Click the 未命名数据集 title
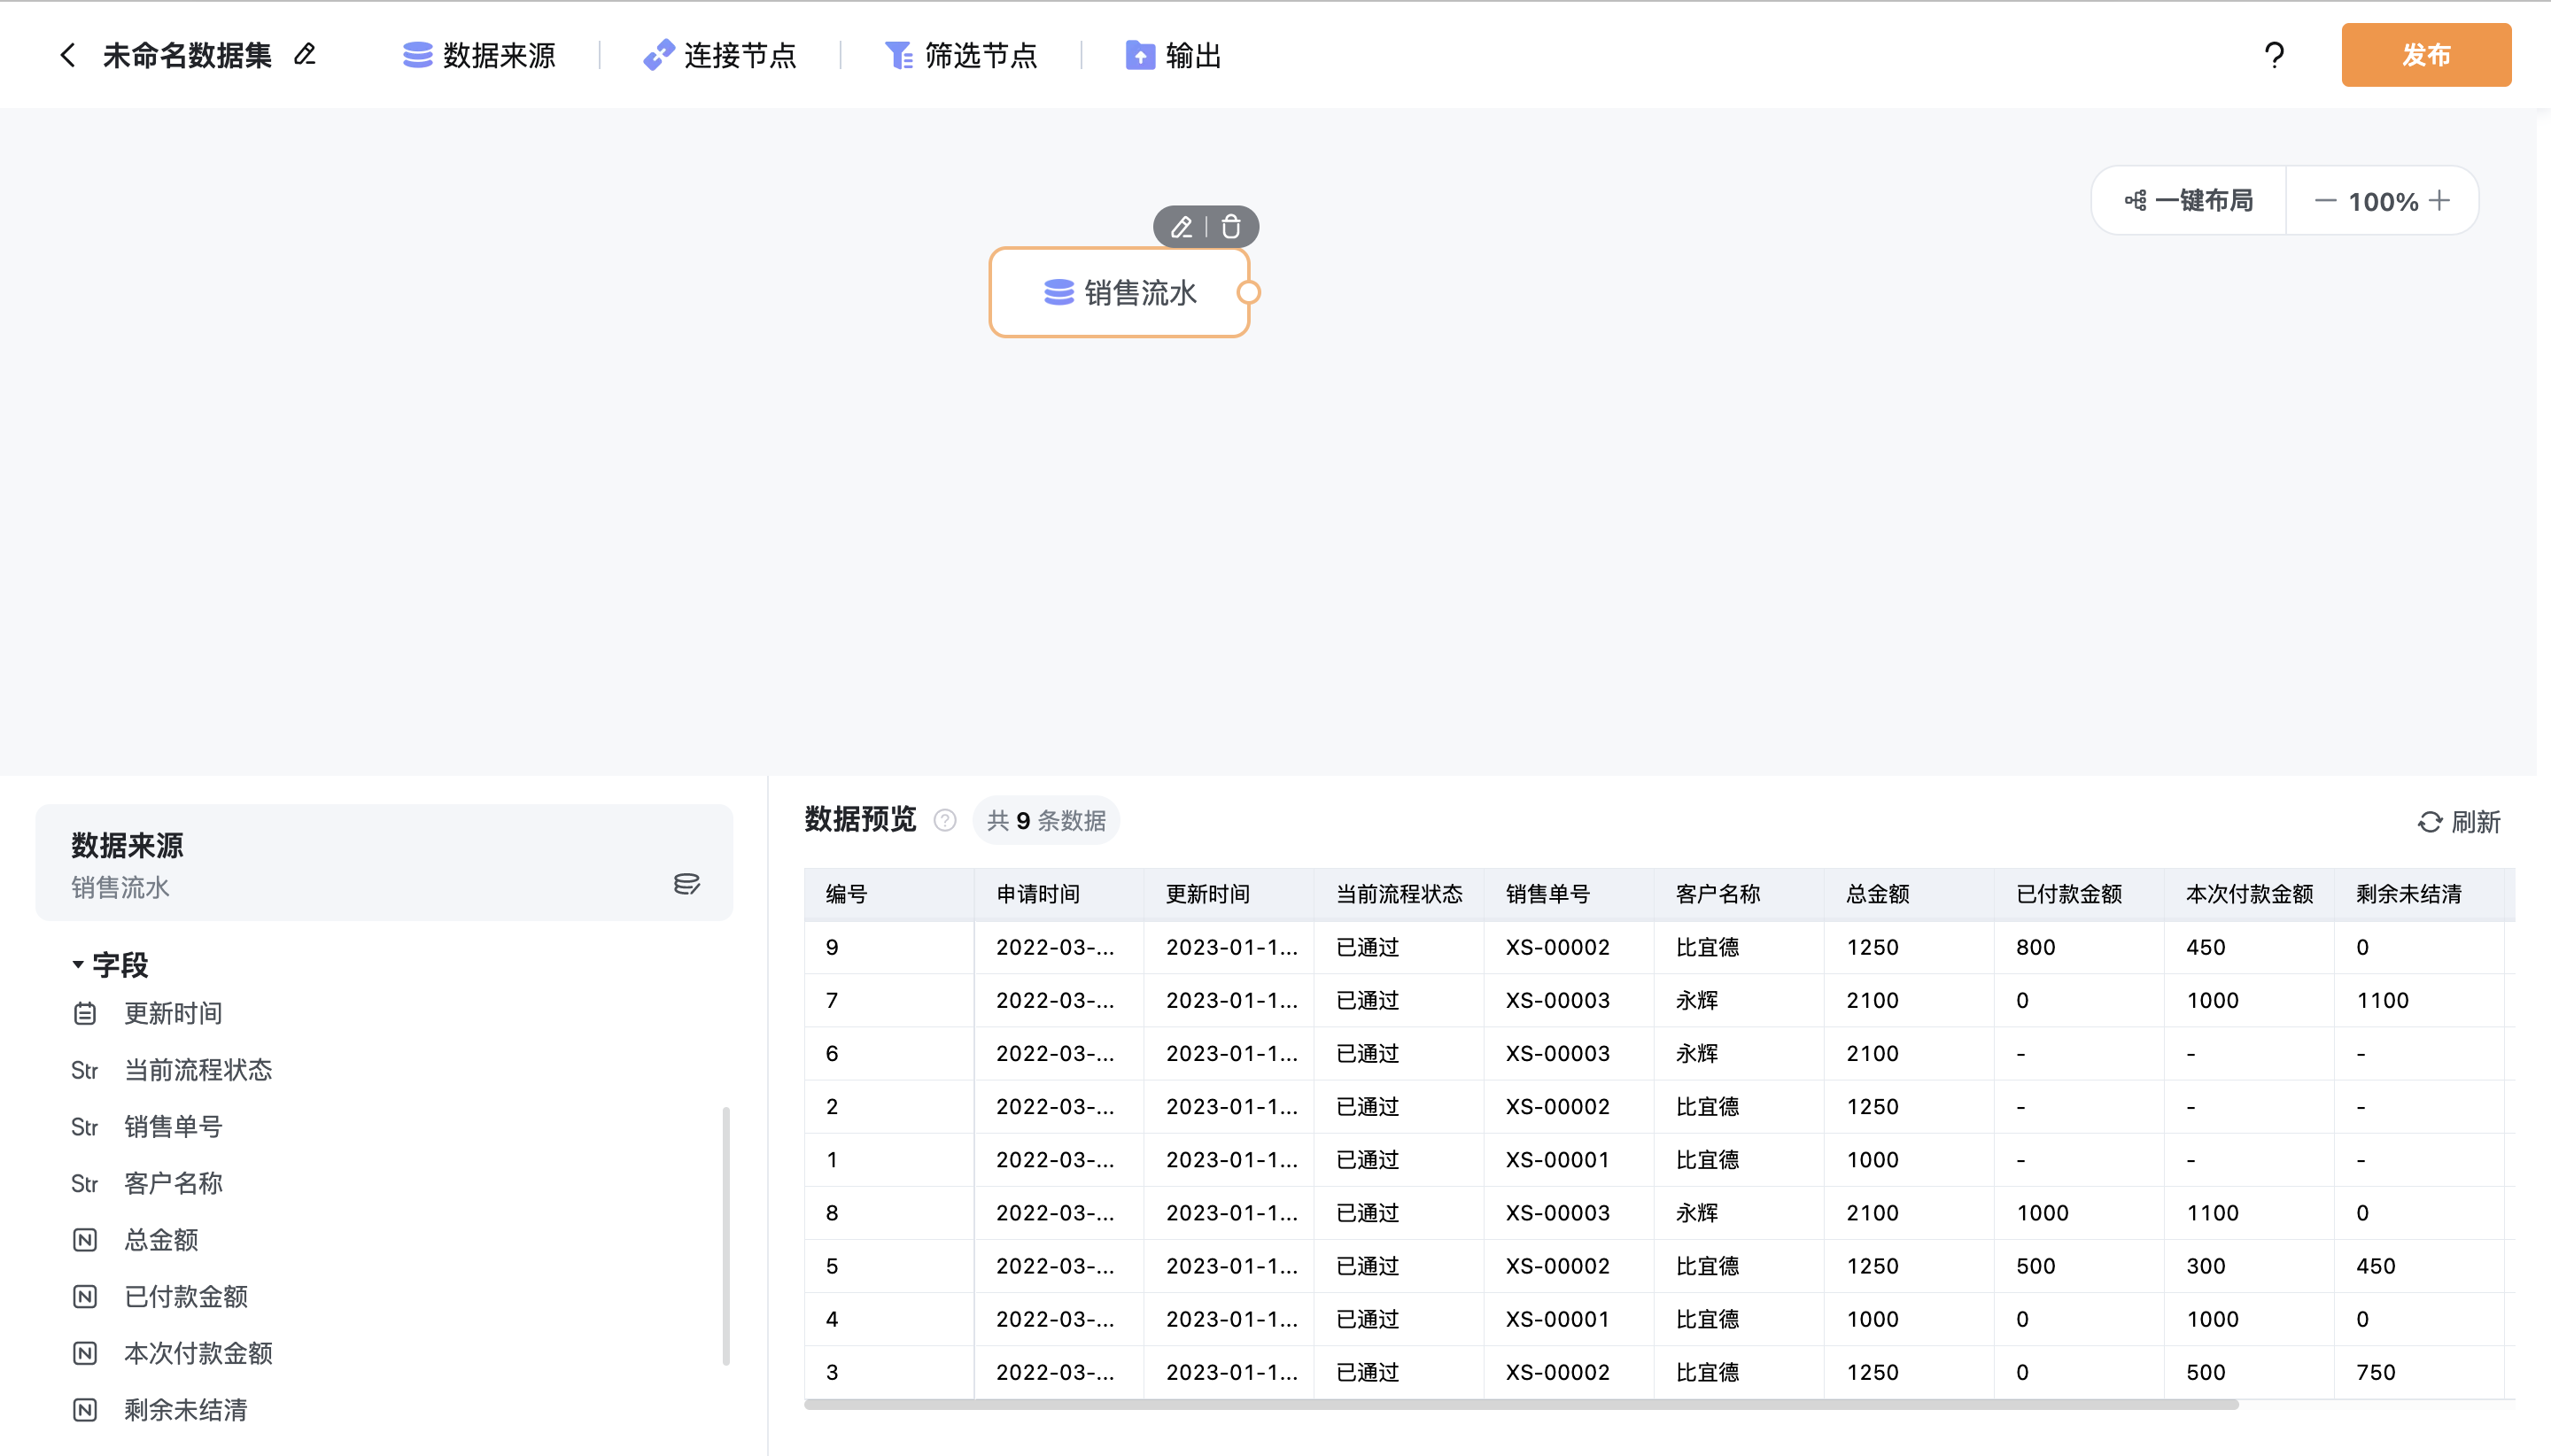Screen dimensions: 2551x1456 click(x=187, y=55)
